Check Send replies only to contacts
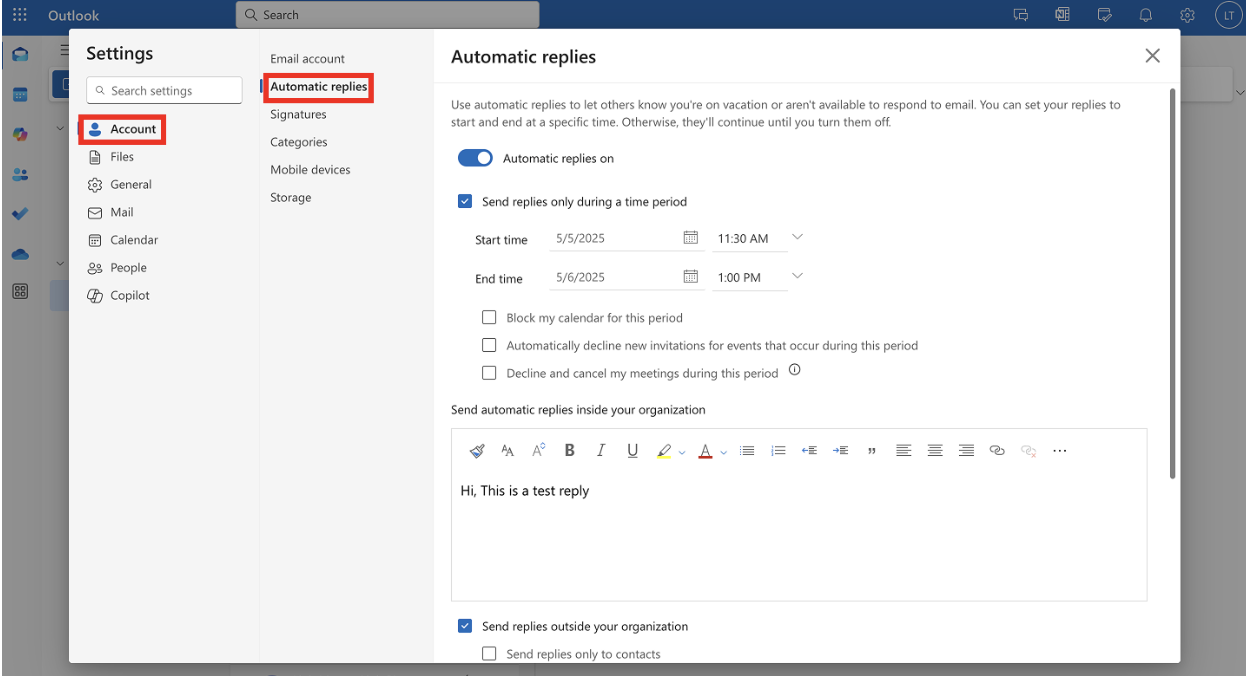 point(489,654)
